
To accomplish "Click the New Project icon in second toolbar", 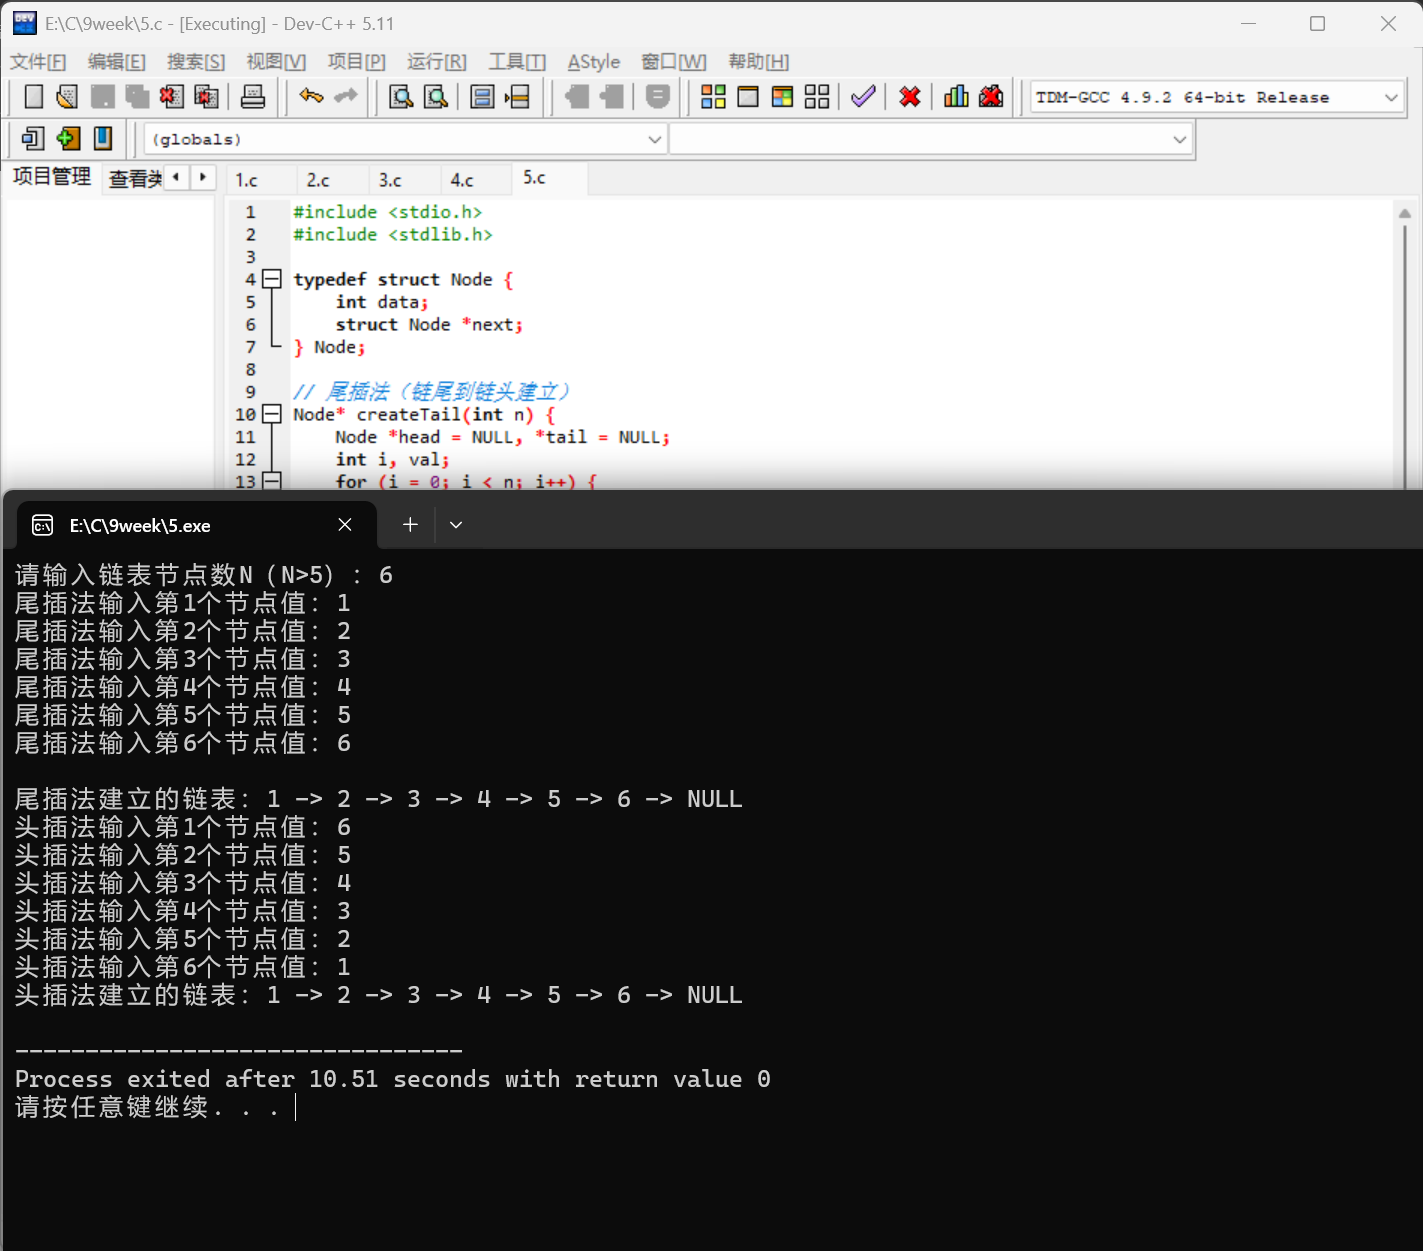I will 33,138.
